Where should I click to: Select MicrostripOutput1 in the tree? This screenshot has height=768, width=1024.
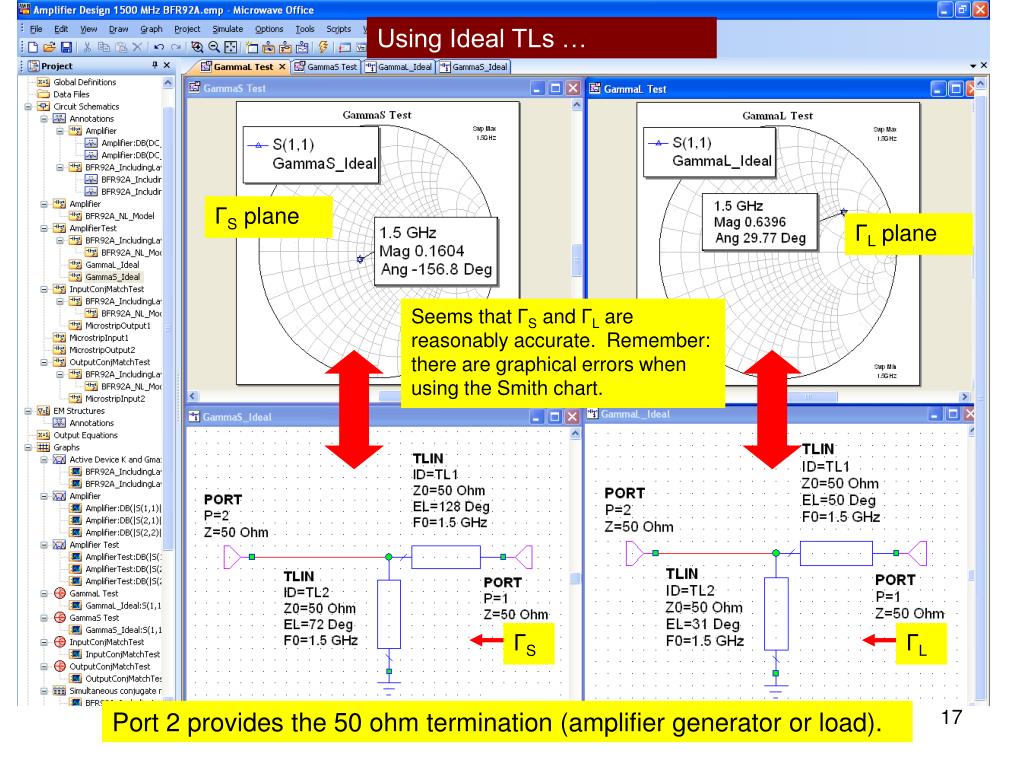[x=118, y=326]
